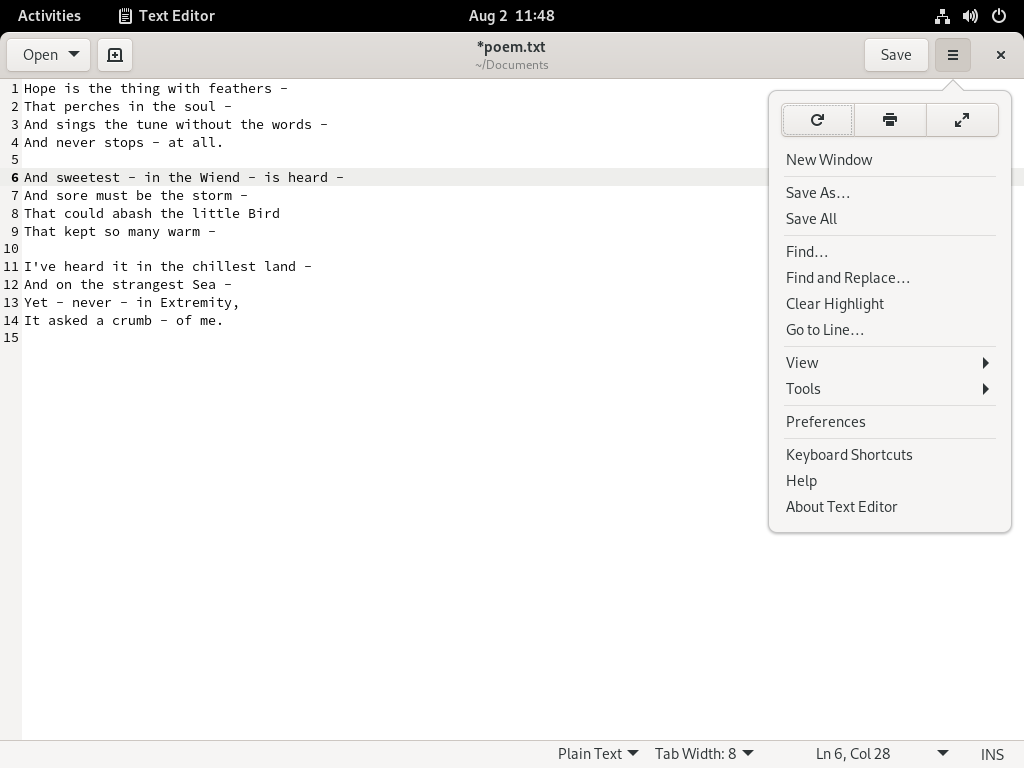
Task: Open the Activities overview
Action: (x=50, y=16)
